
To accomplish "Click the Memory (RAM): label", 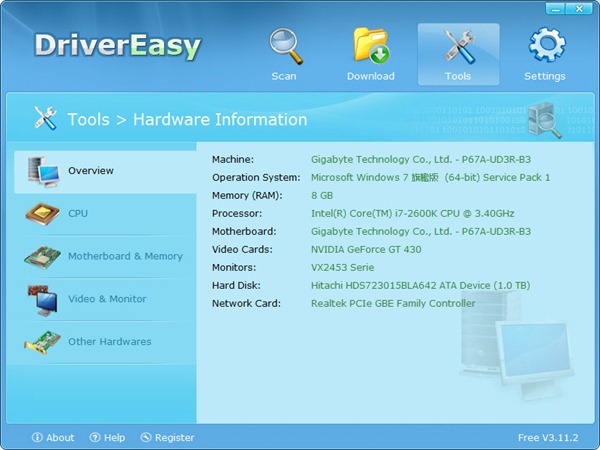I will (247, 196).
